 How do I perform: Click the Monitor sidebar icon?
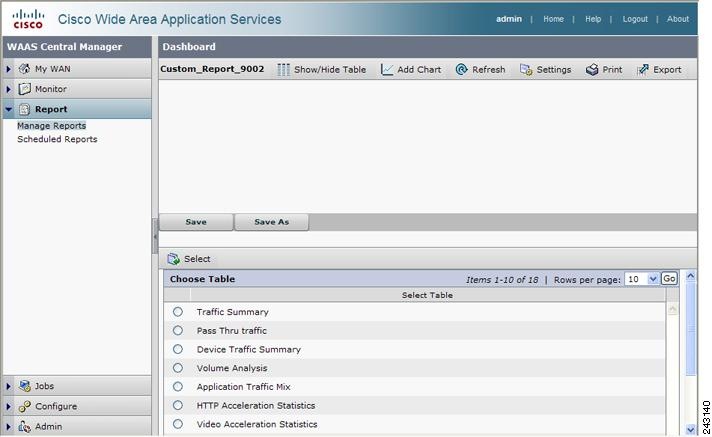(25, 89)
